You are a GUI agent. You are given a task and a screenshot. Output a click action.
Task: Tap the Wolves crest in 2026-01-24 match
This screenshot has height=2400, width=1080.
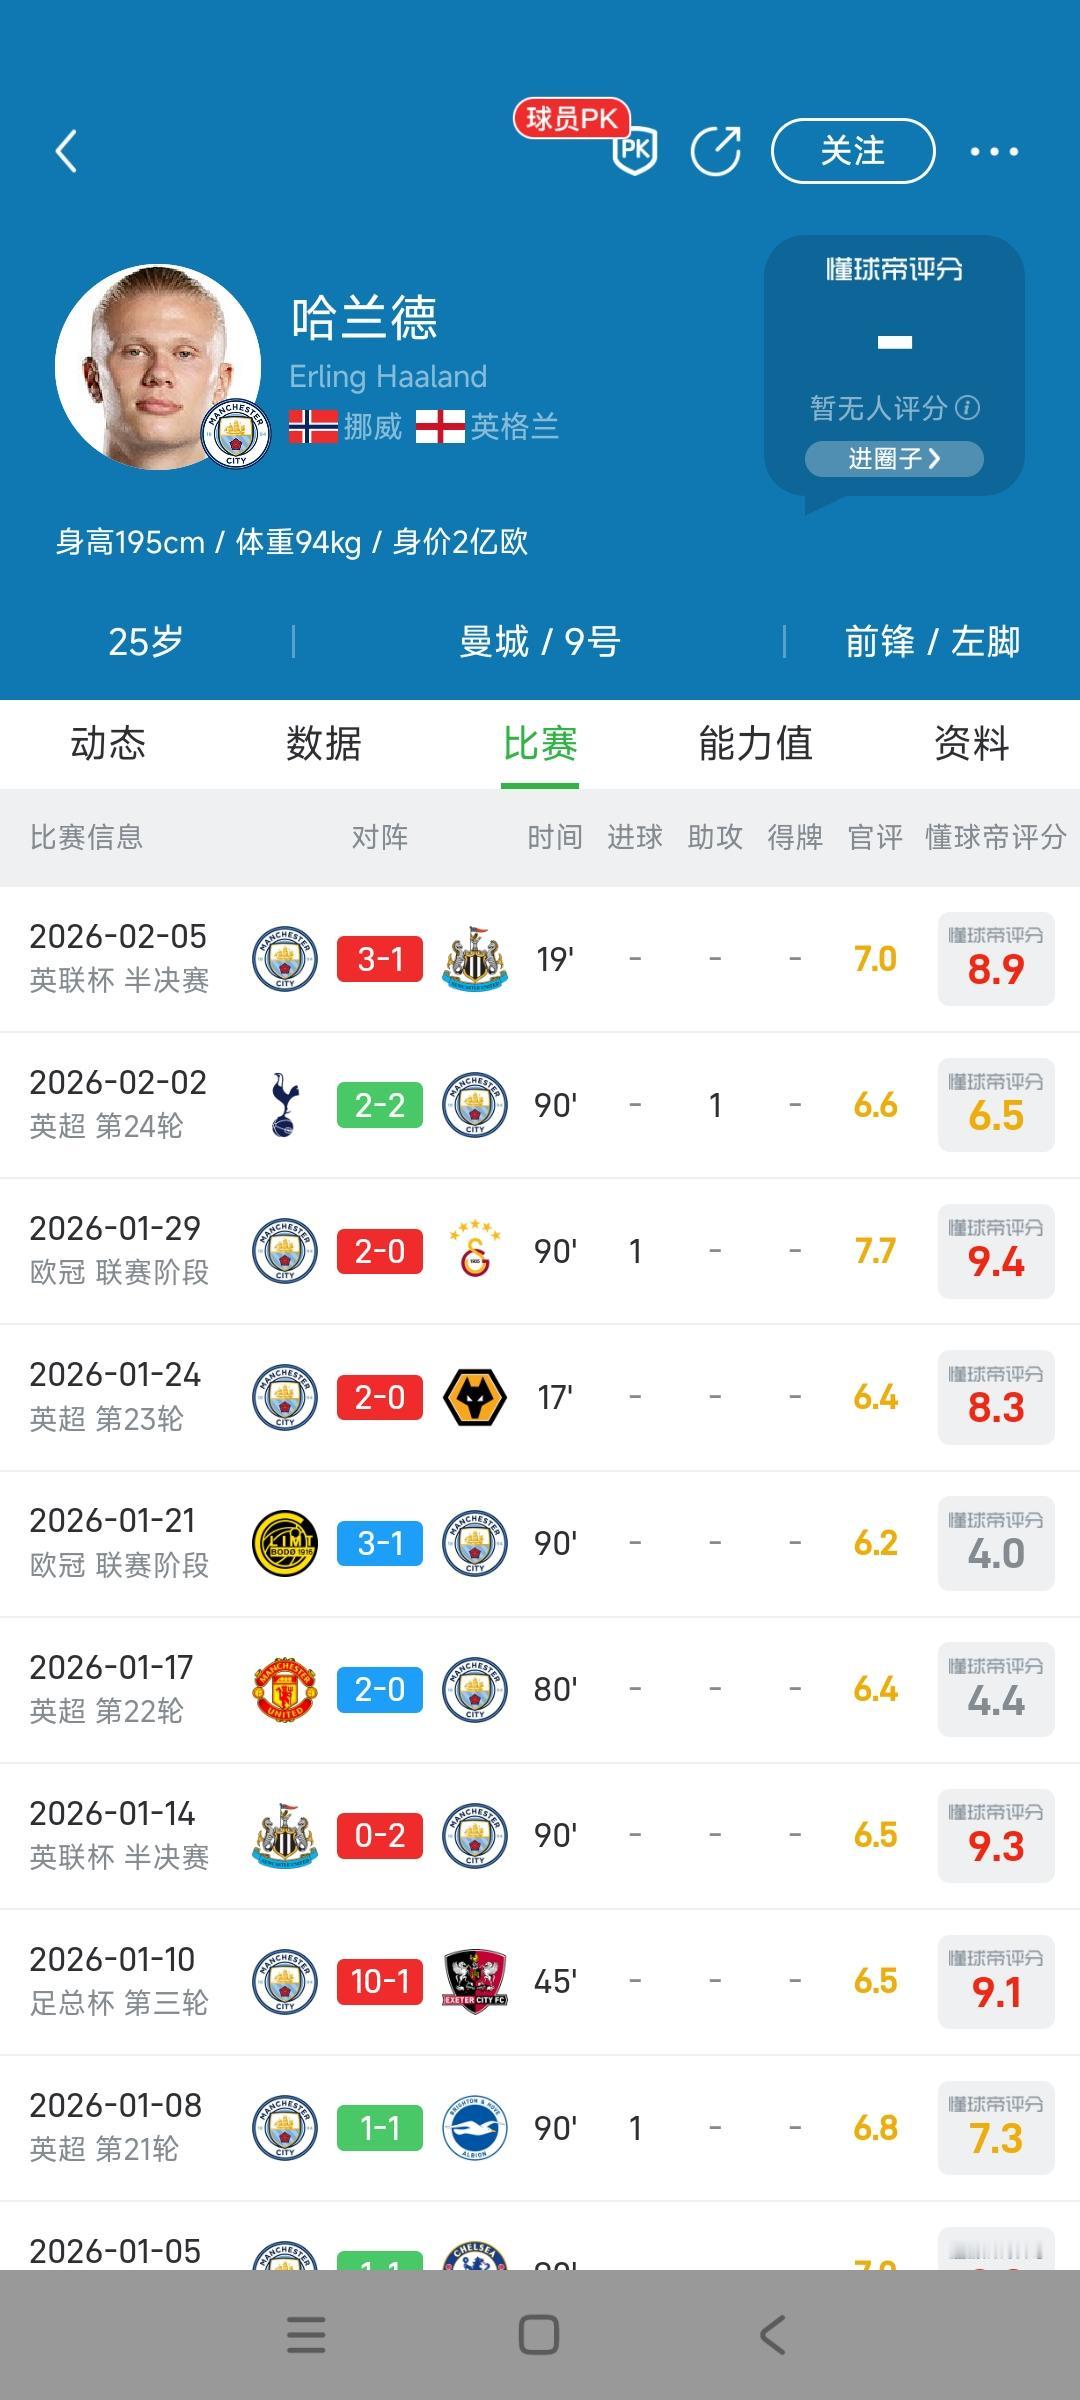pos(475,1397)
